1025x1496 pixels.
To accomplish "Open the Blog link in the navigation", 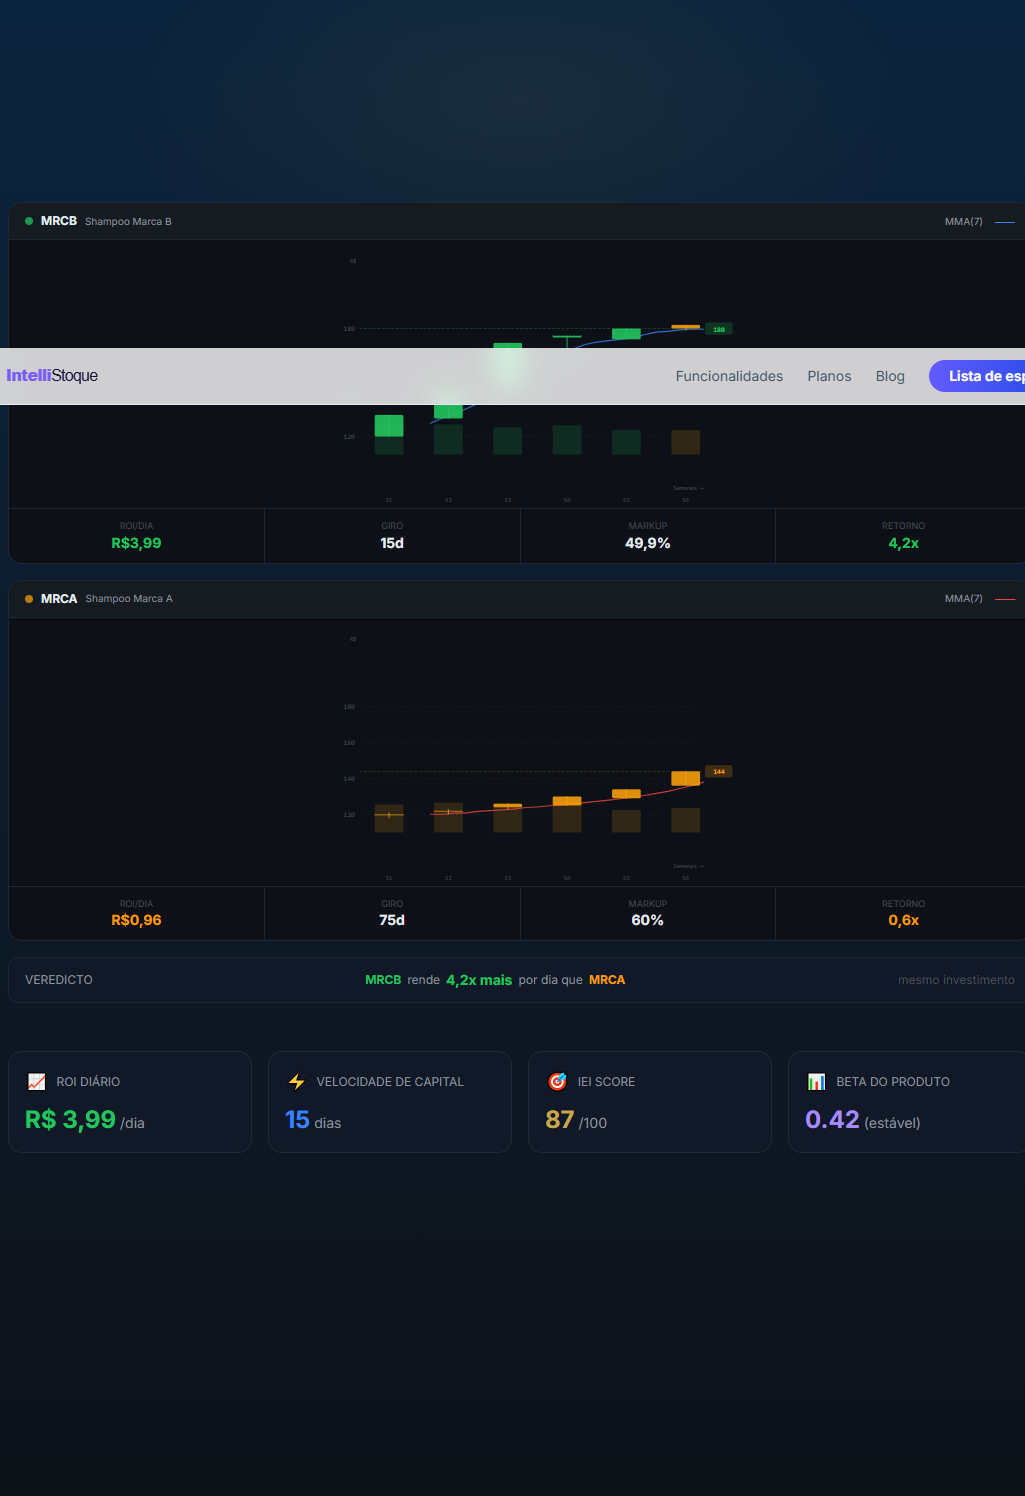I will click(890, 376).
